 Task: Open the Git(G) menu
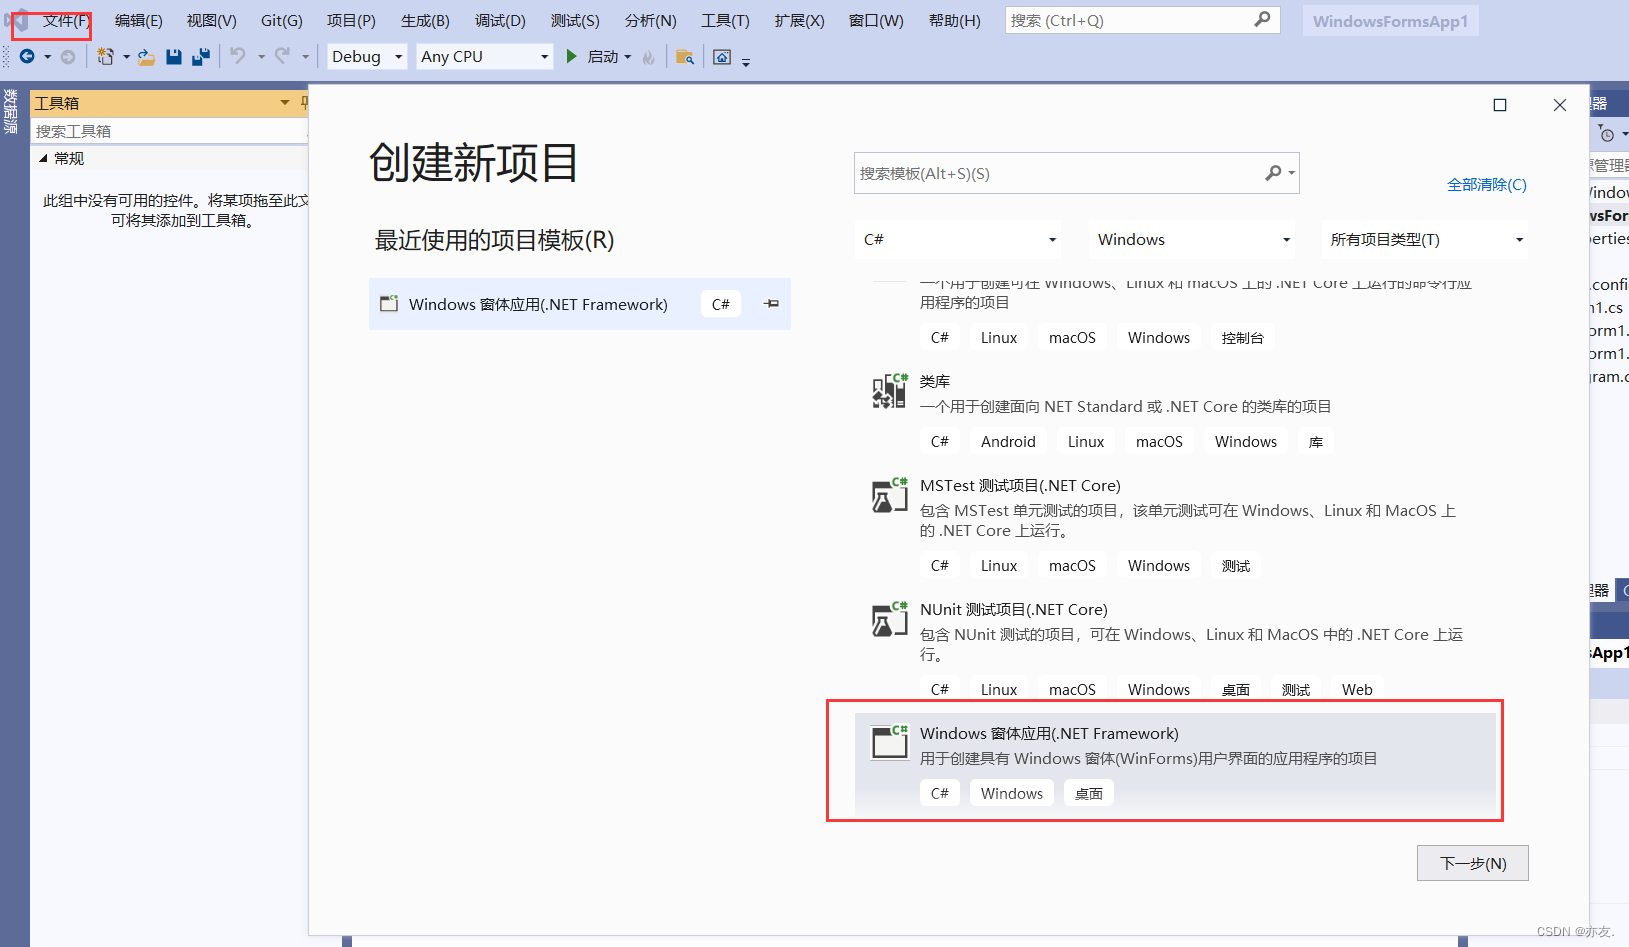pyautogui.click(x=282, y=20)
